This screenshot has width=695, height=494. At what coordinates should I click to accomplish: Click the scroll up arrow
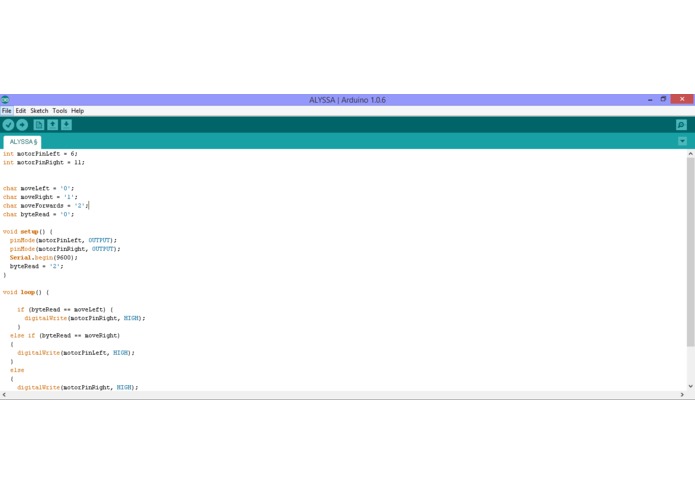coord(691,154)
